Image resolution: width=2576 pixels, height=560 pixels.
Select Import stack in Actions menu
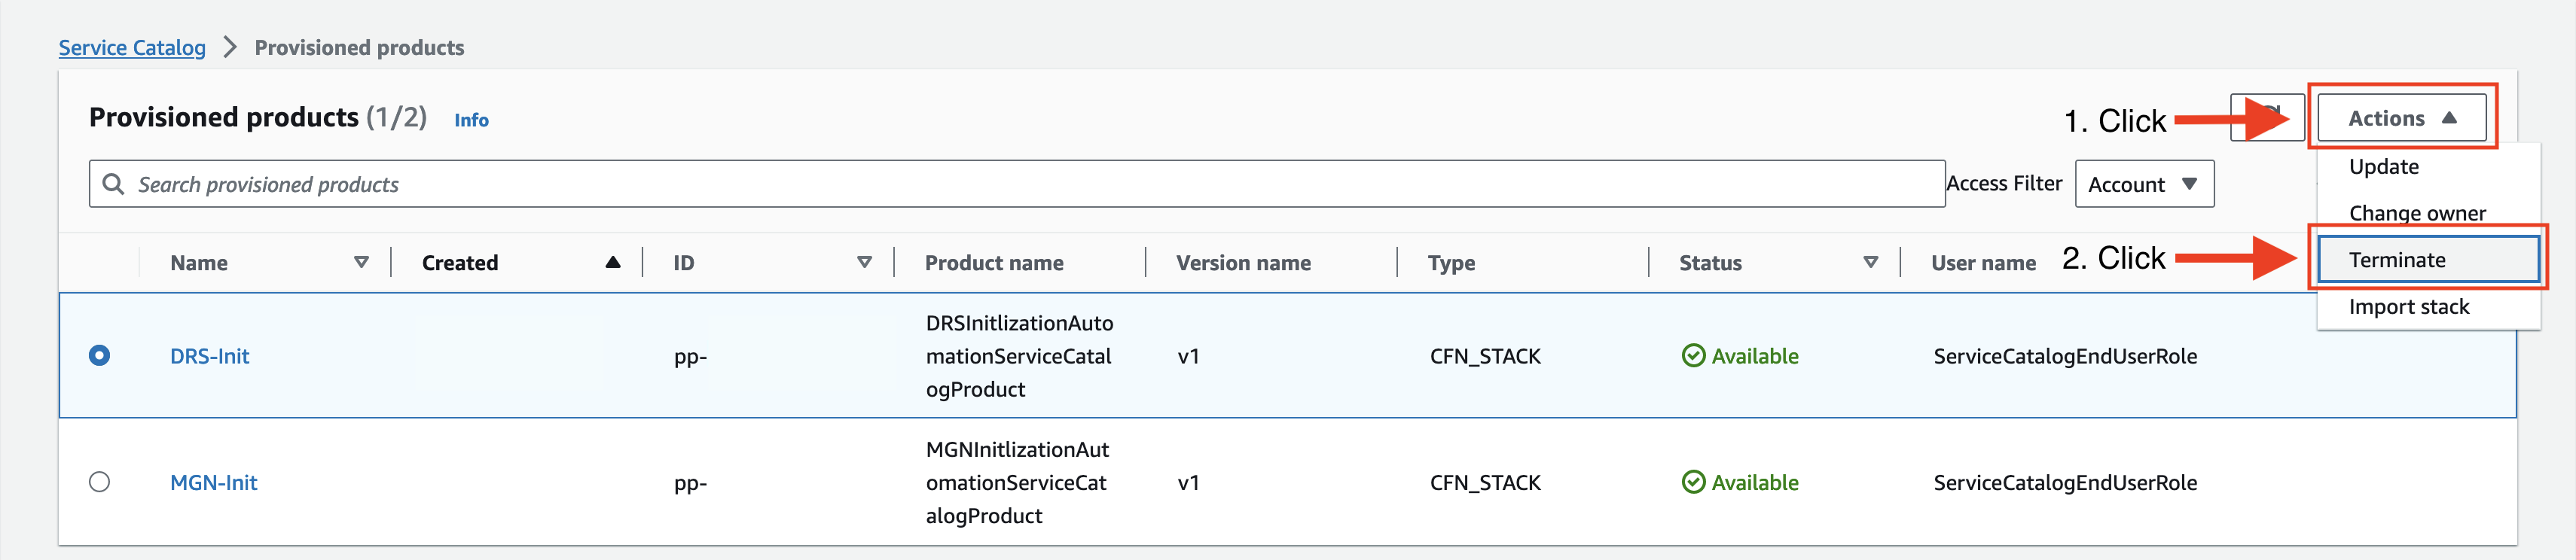coord(2408,307)
